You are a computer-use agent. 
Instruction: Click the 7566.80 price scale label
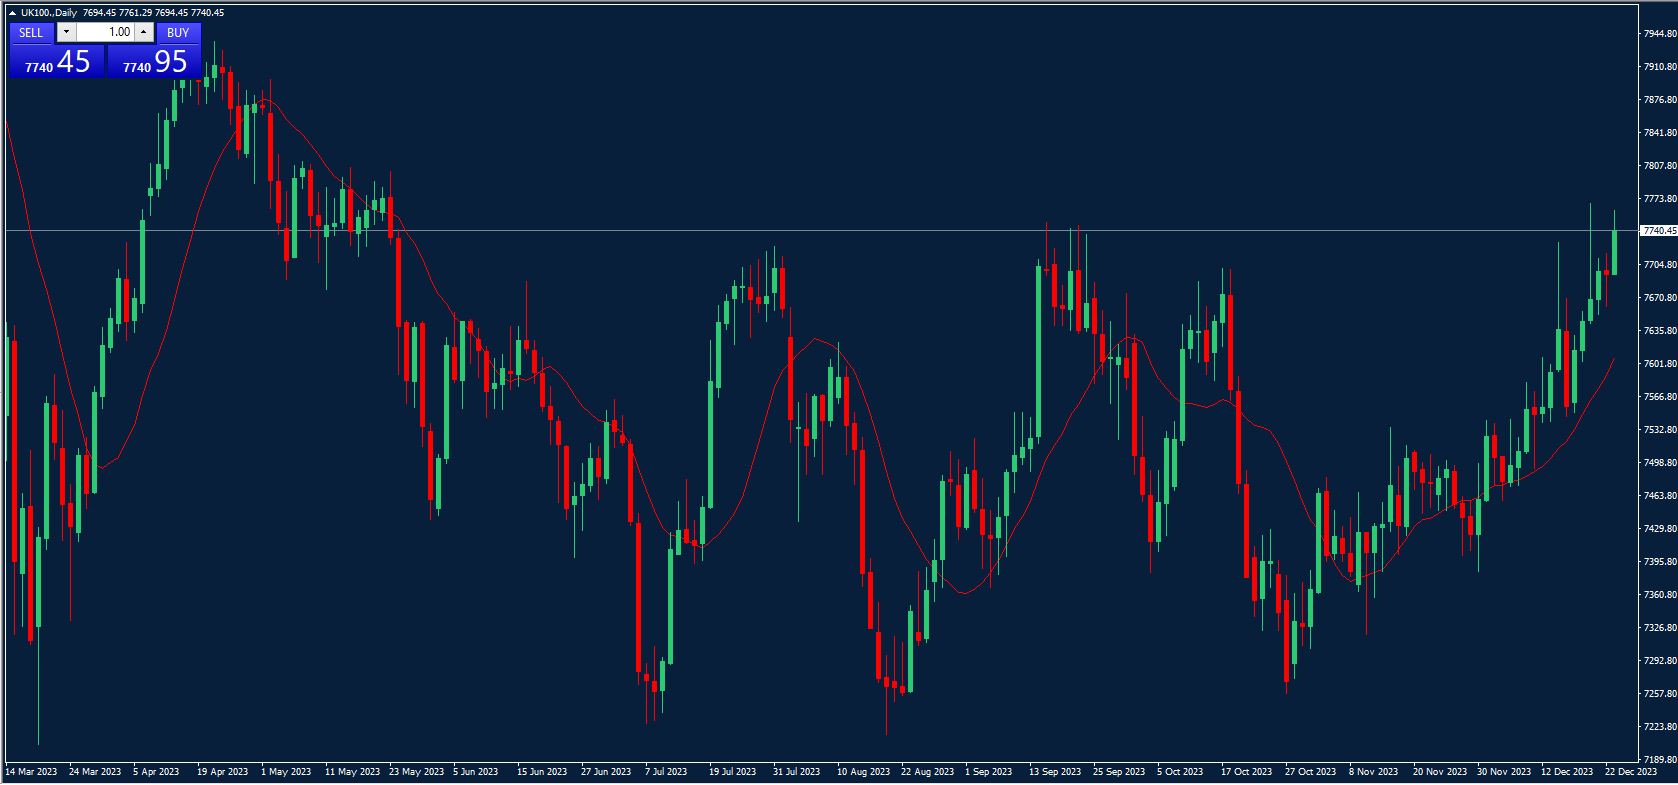[1660, 397]
